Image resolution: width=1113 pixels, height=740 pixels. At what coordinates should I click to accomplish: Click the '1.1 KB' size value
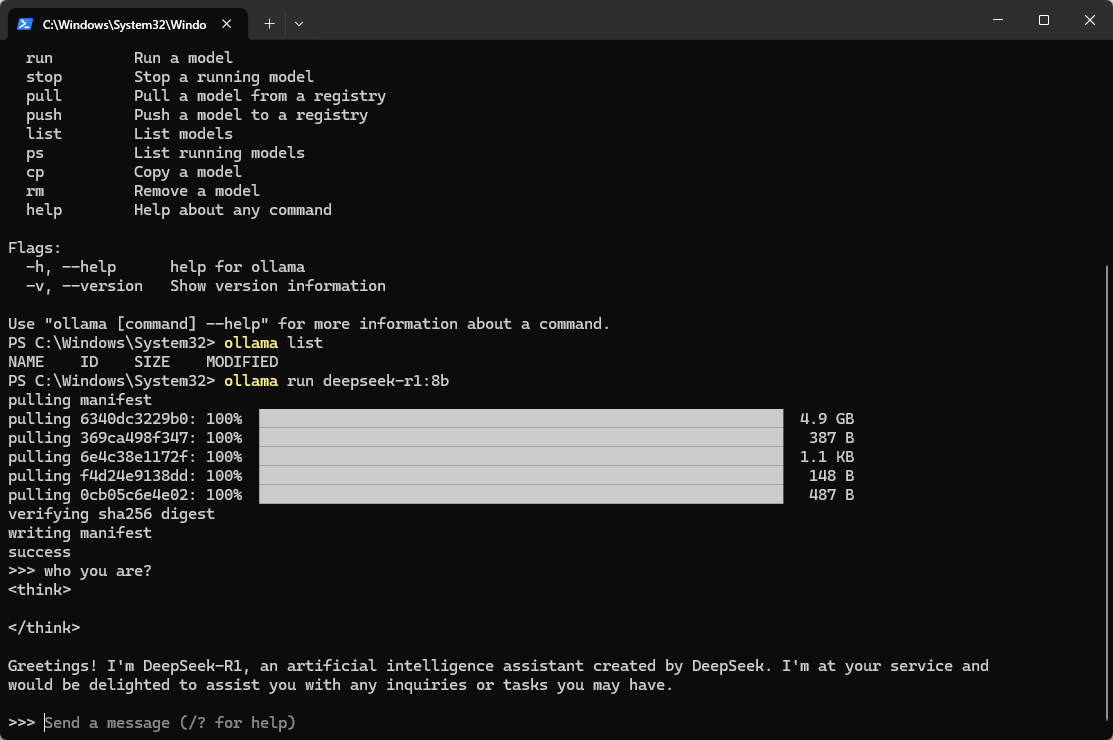(x=827, y=457)
